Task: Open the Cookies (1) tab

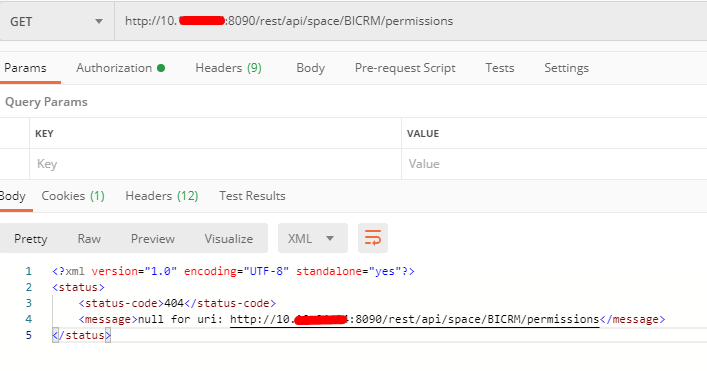Action: pos(73,196)
